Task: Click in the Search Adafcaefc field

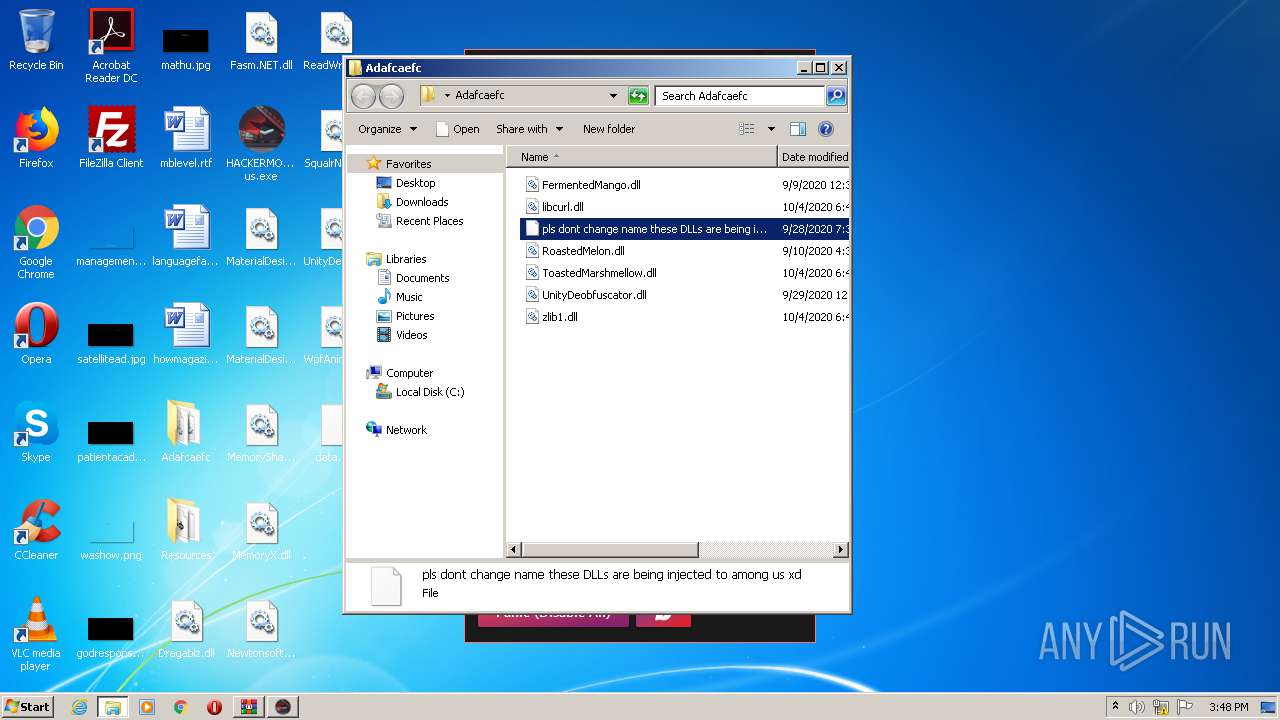Action: point(740,96)
